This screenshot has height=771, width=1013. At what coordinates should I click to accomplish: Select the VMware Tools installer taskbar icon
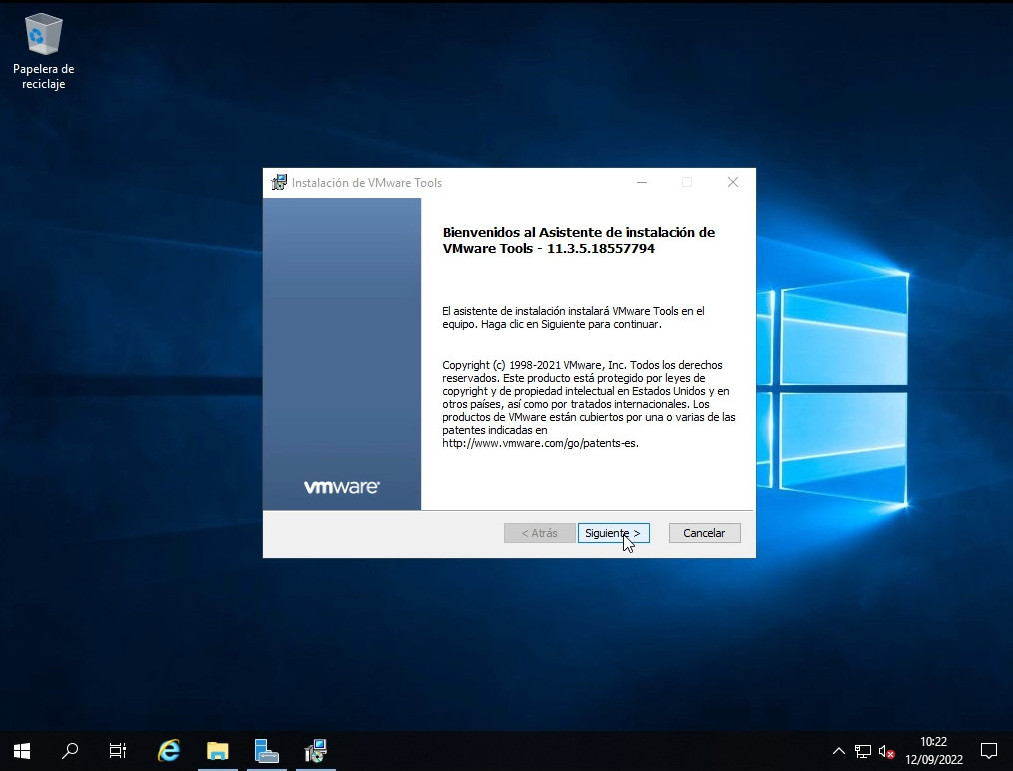pos(315,750)
